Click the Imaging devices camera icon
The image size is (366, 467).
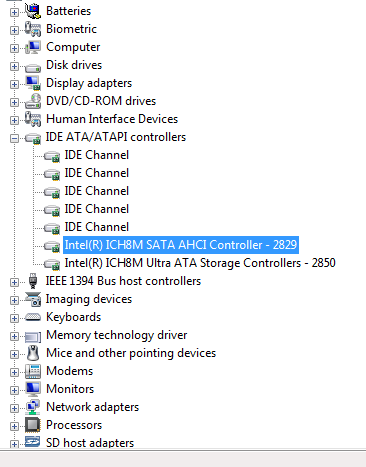[33, 299]
